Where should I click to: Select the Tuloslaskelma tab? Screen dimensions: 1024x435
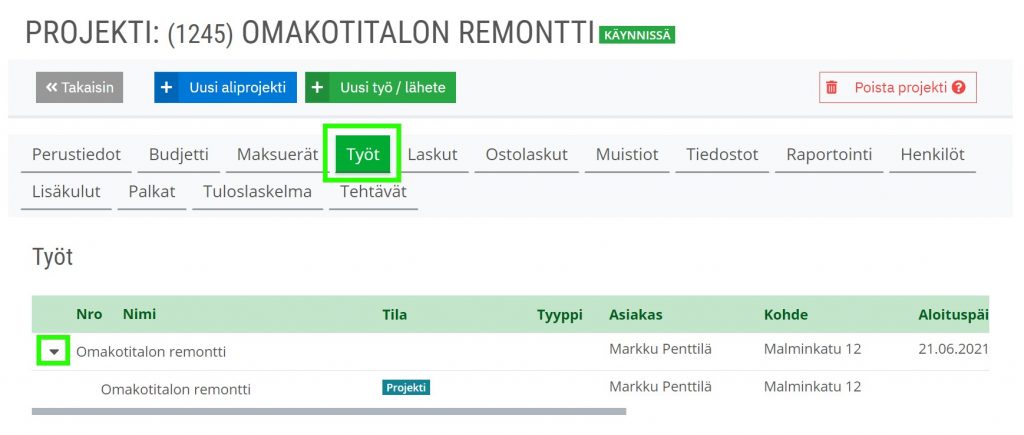[x=258, y=191]
